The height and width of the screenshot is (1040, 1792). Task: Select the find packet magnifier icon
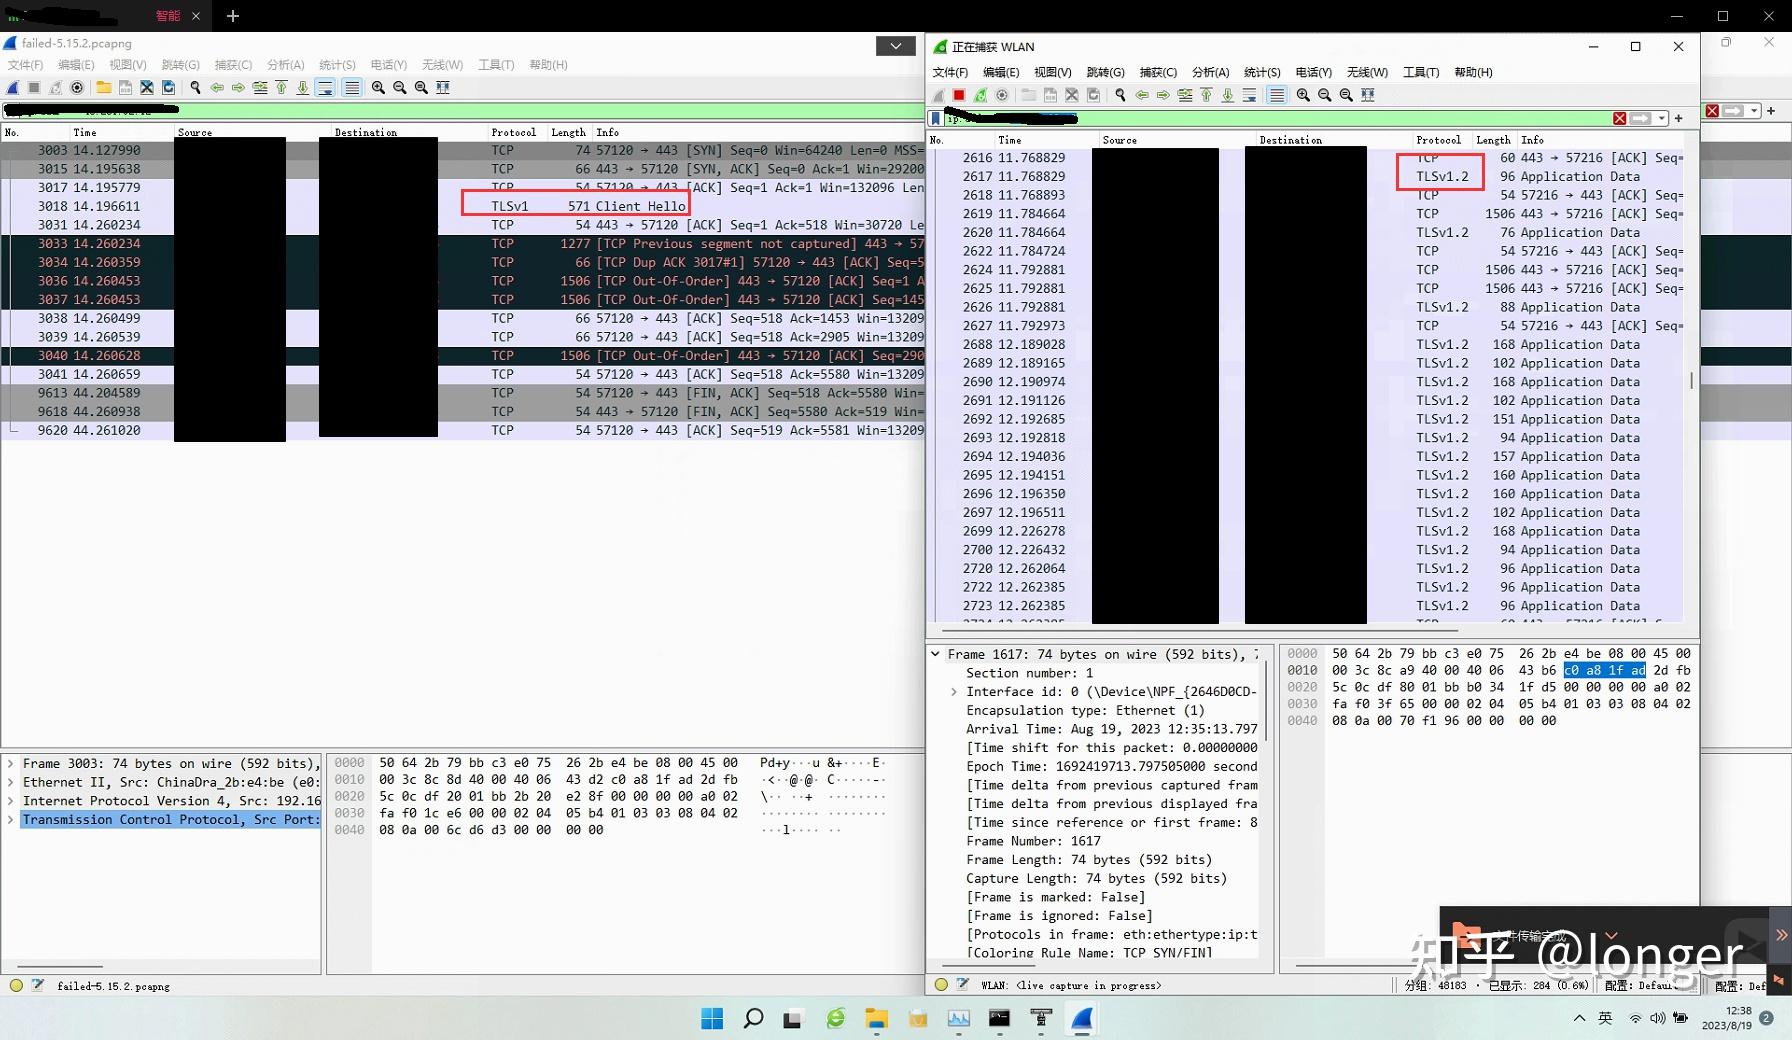[1121, 95]
